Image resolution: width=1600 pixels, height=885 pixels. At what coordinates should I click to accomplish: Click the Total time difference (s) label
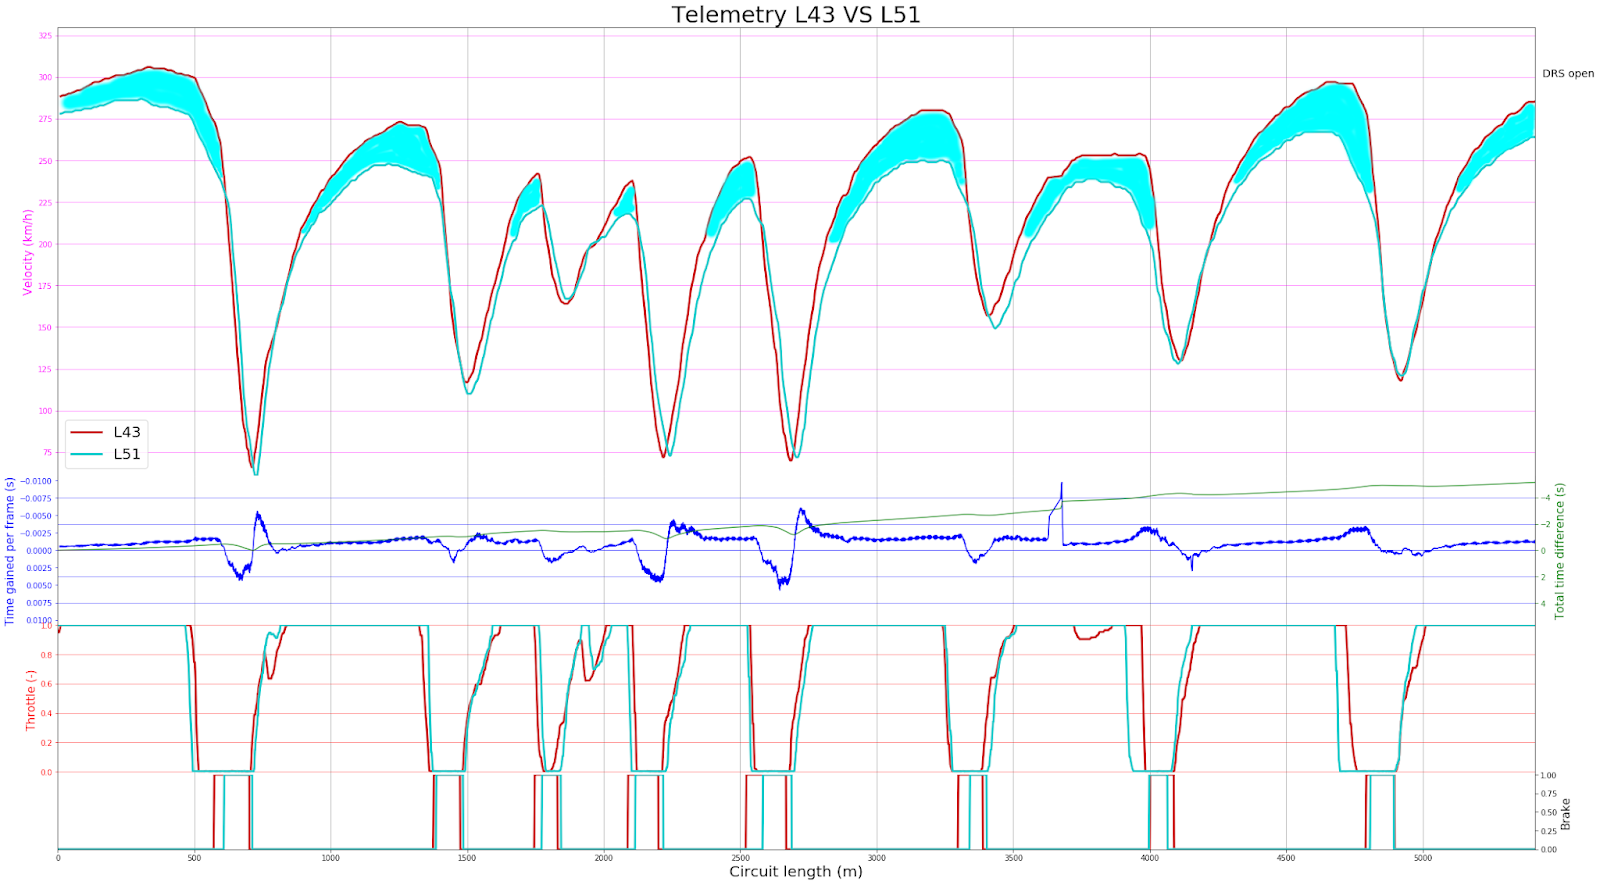point(1559,551)
